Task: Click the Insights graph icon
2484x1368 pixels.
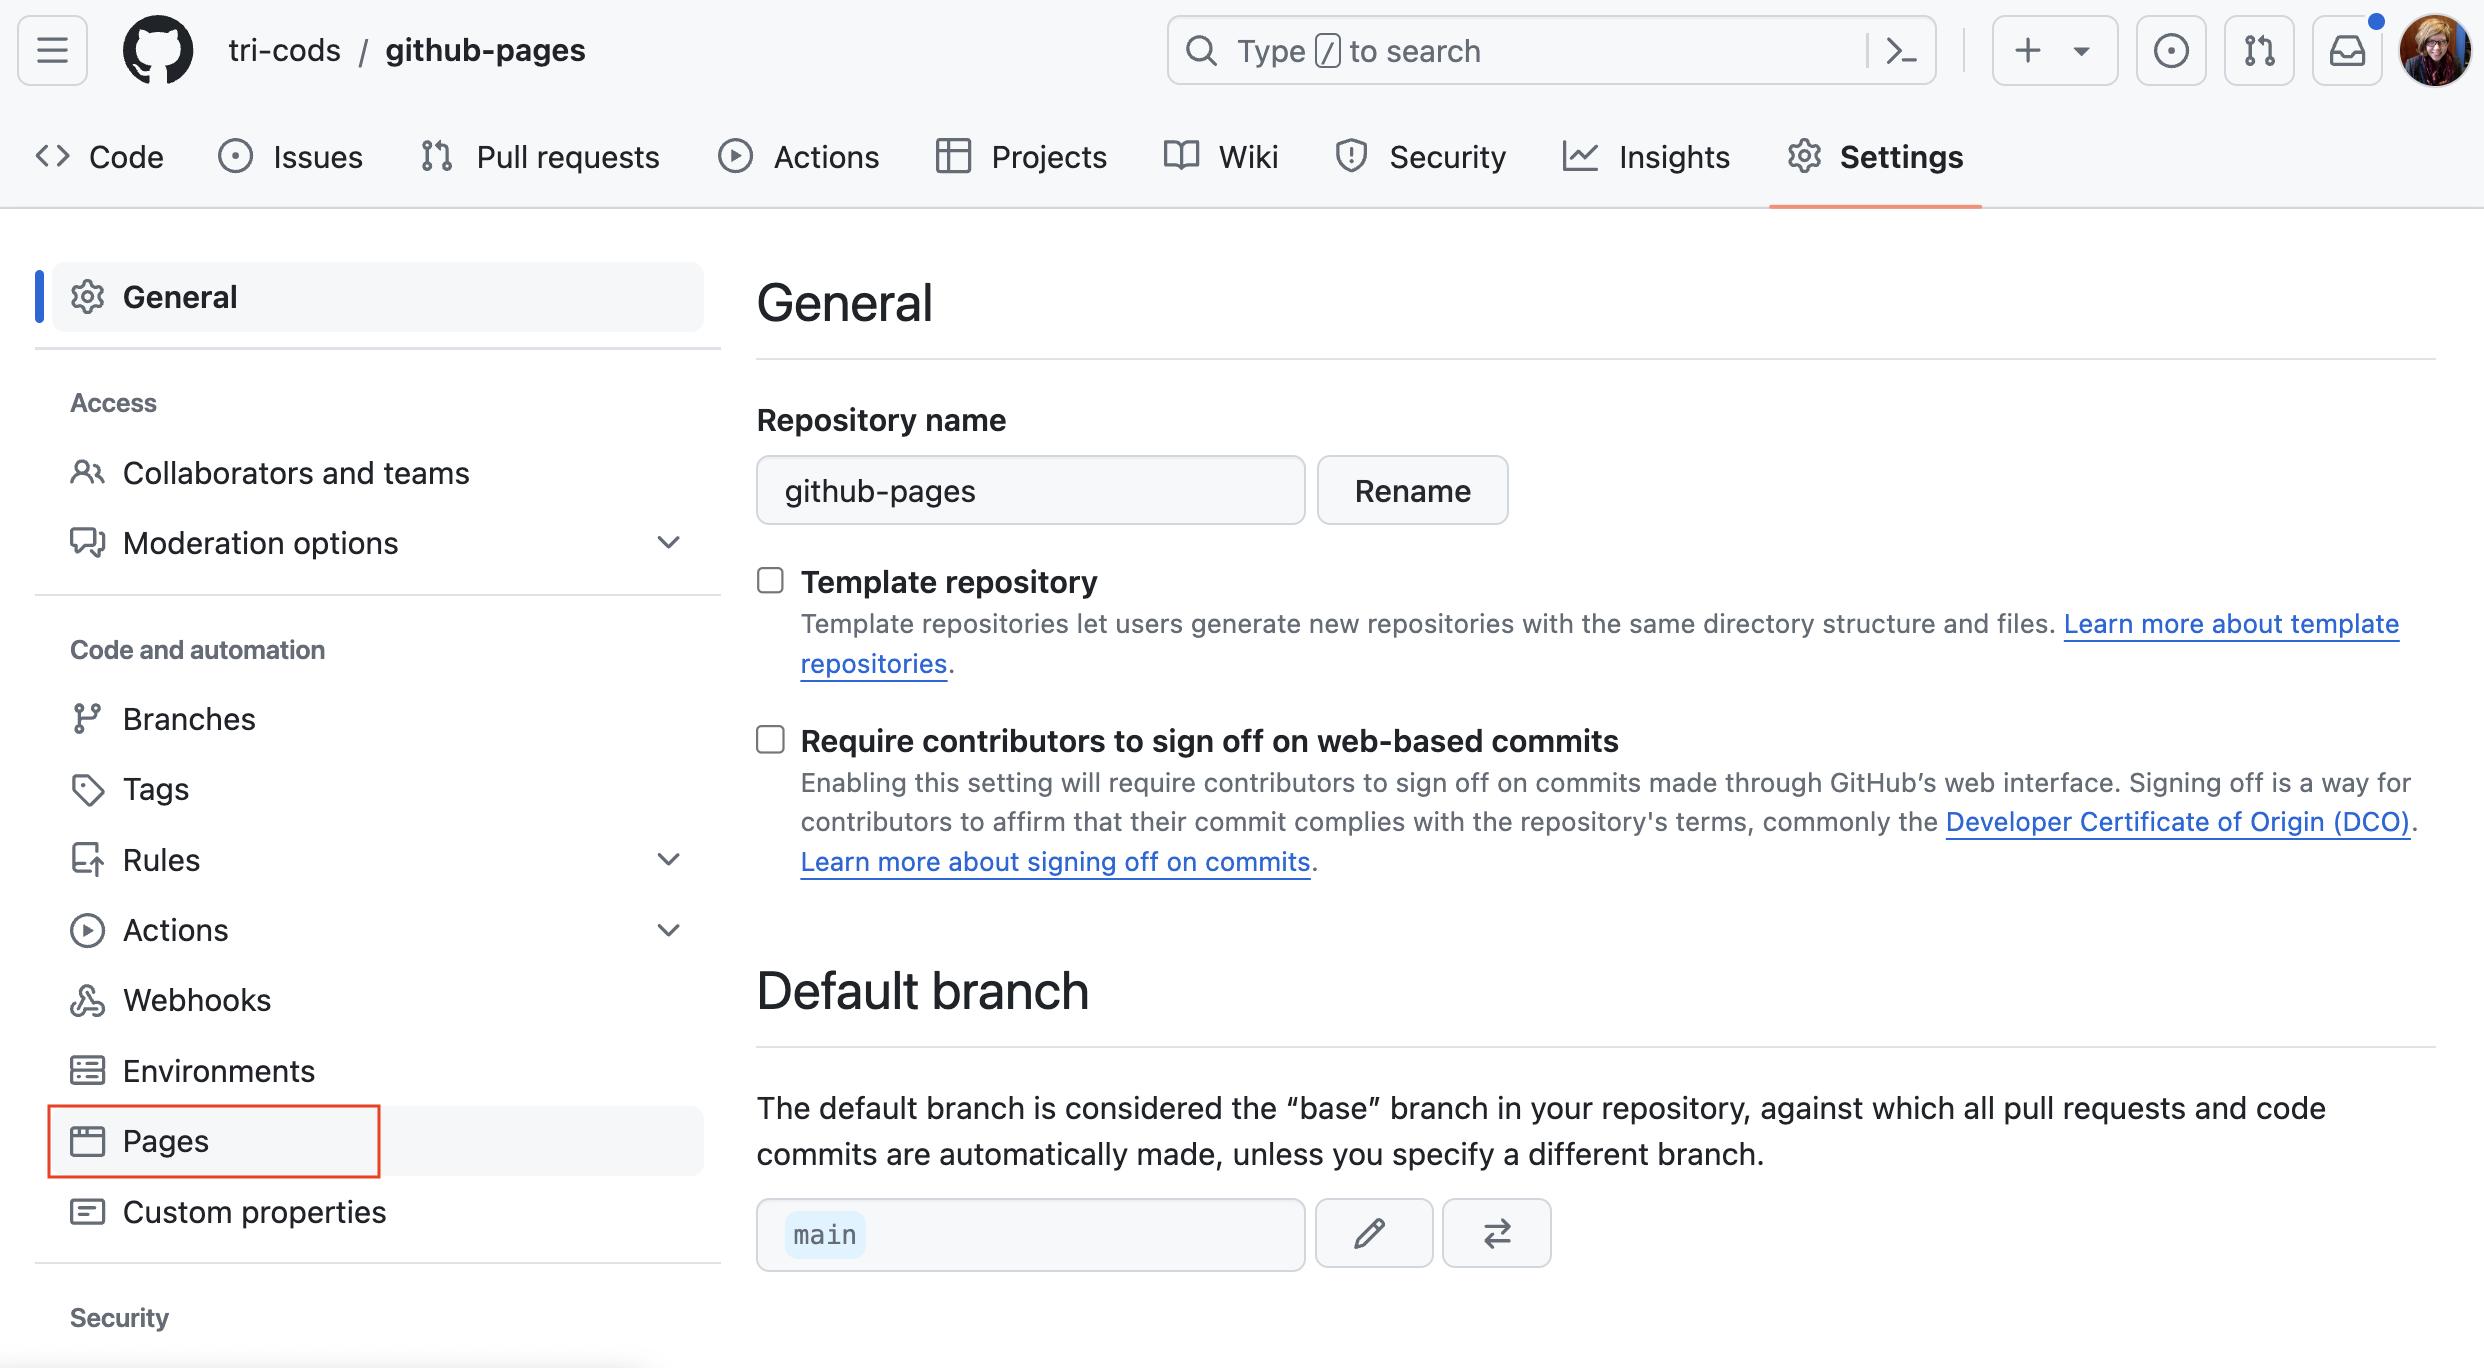Action: 1580,156
